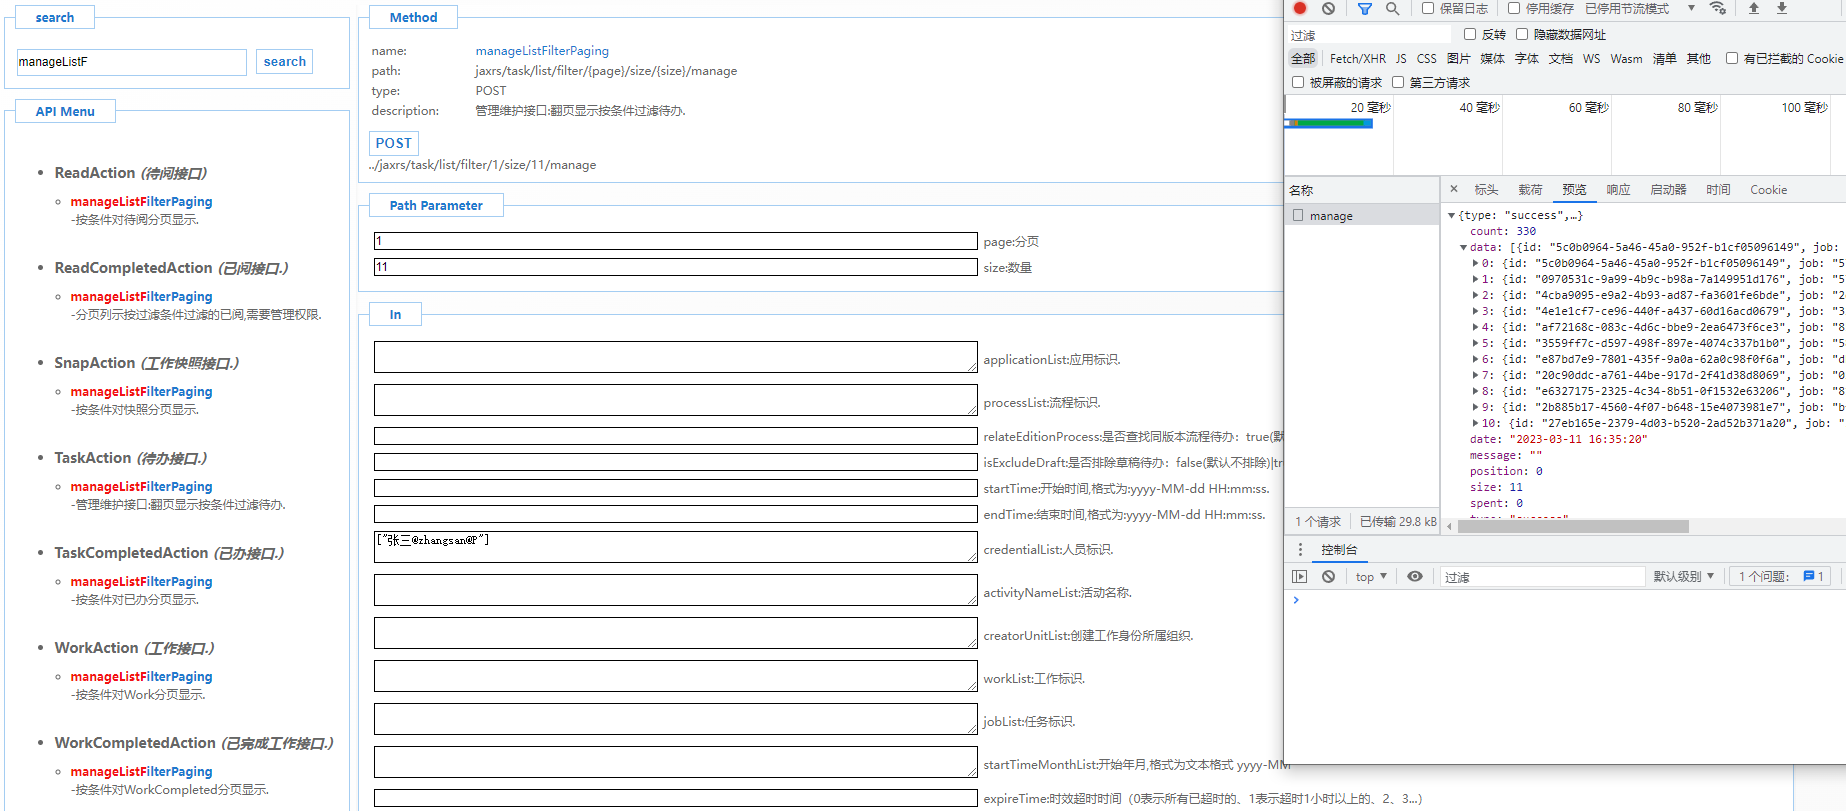The width and height of the screenshot is (1846, 811).
Task: Open the issues counter badge
Action: point(1781,577)
